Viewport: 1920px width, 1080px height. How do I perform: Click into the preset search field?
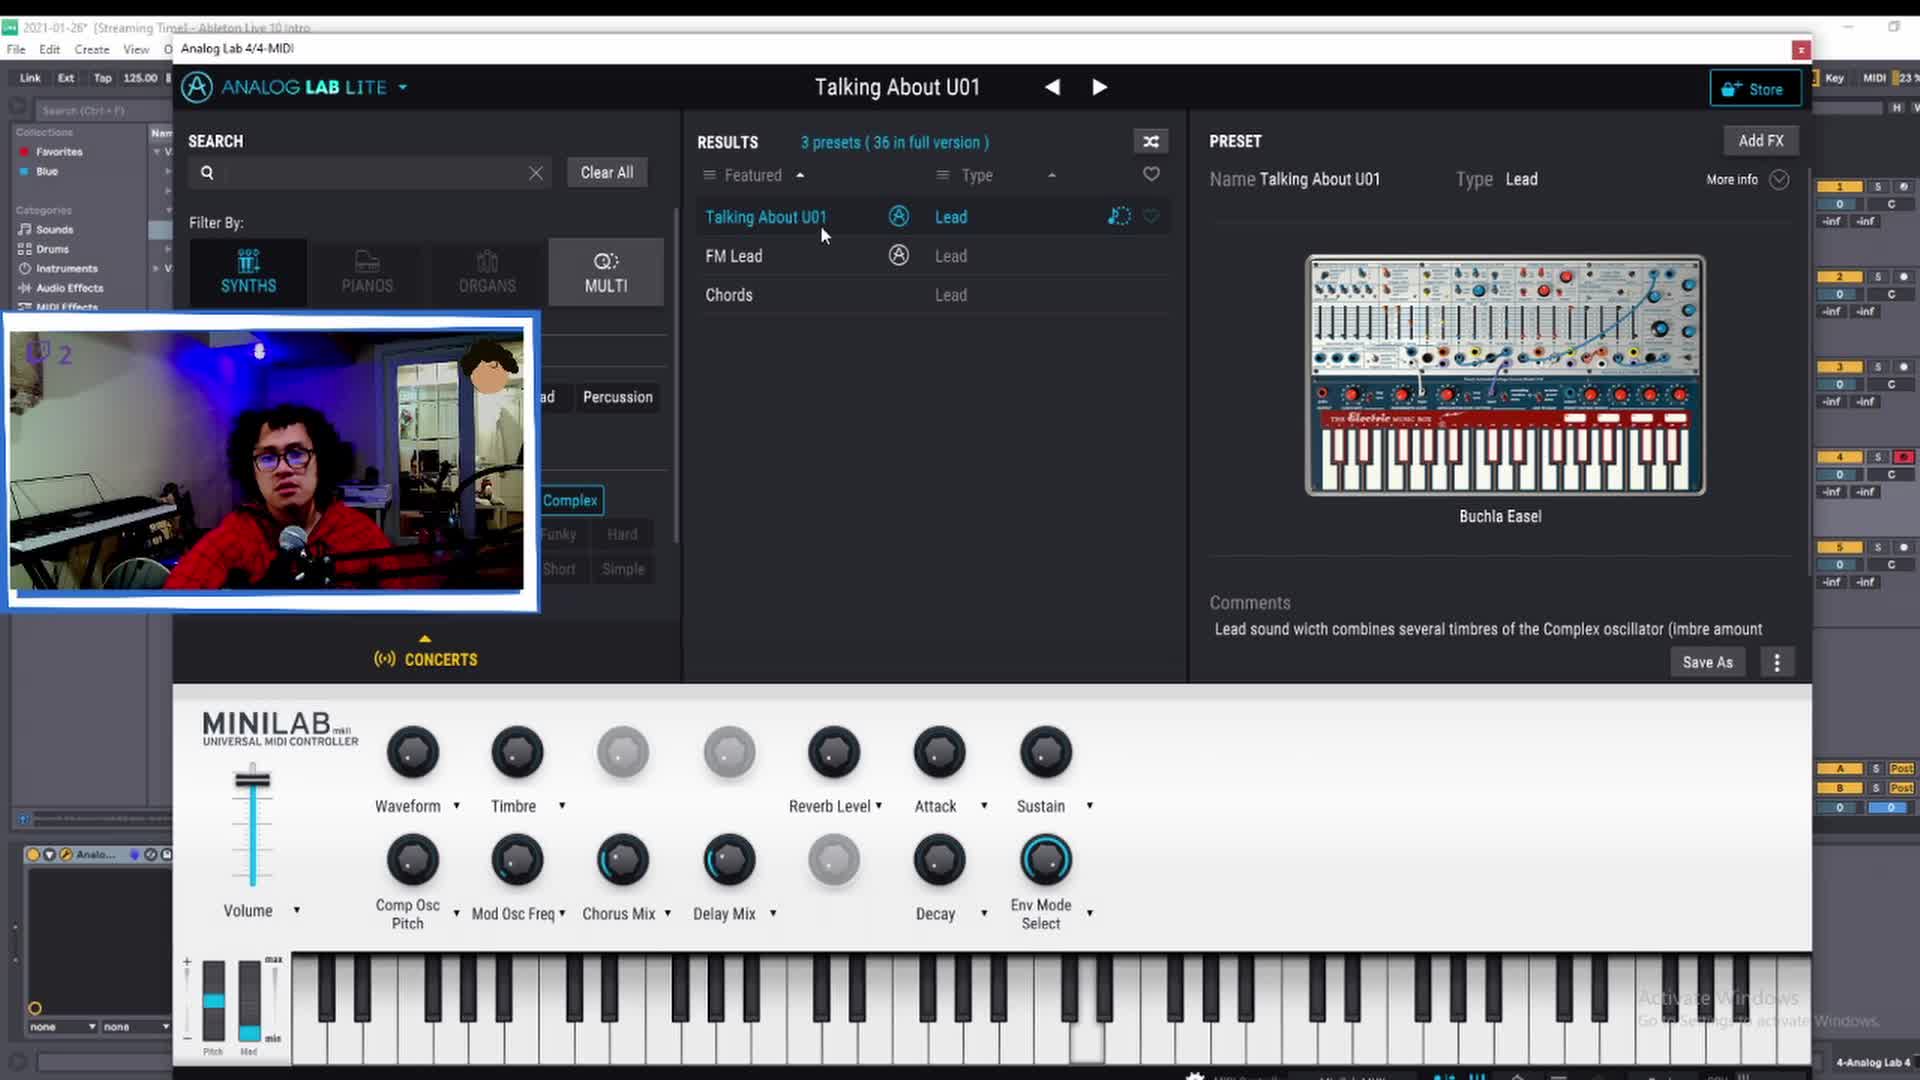pyautogui.click(x=372, y=173)
